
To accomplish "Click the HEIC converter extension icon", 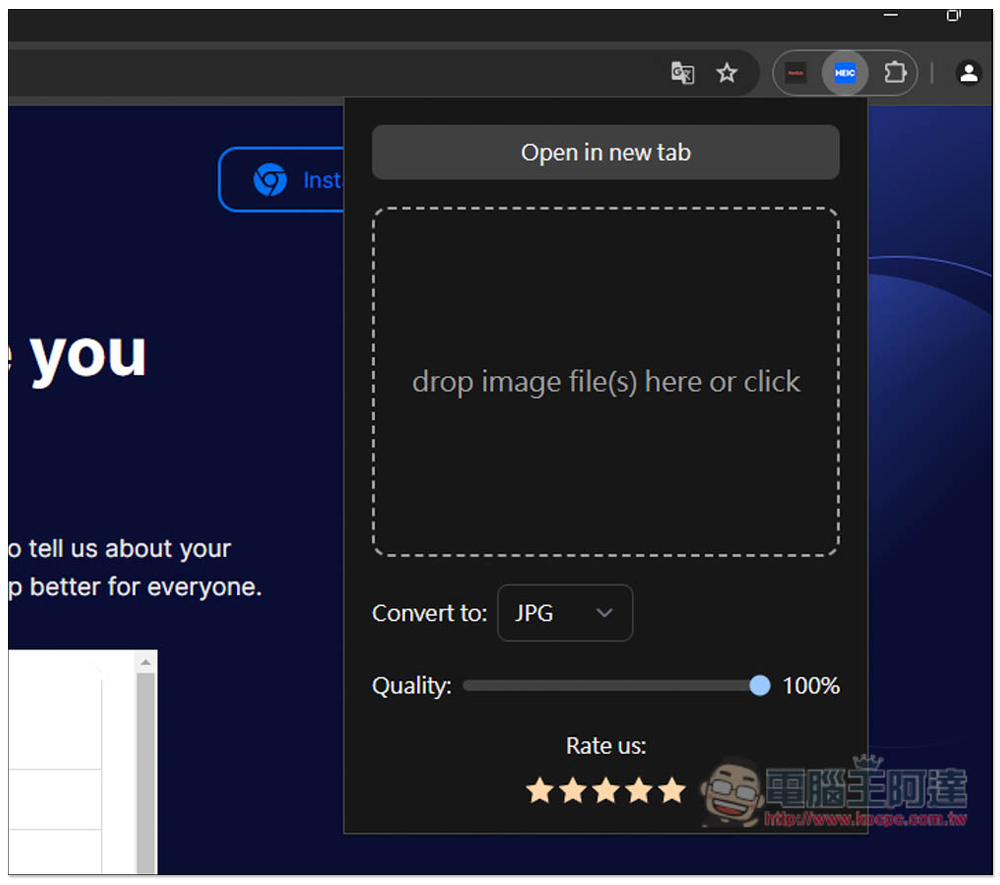I will (844, 73).
